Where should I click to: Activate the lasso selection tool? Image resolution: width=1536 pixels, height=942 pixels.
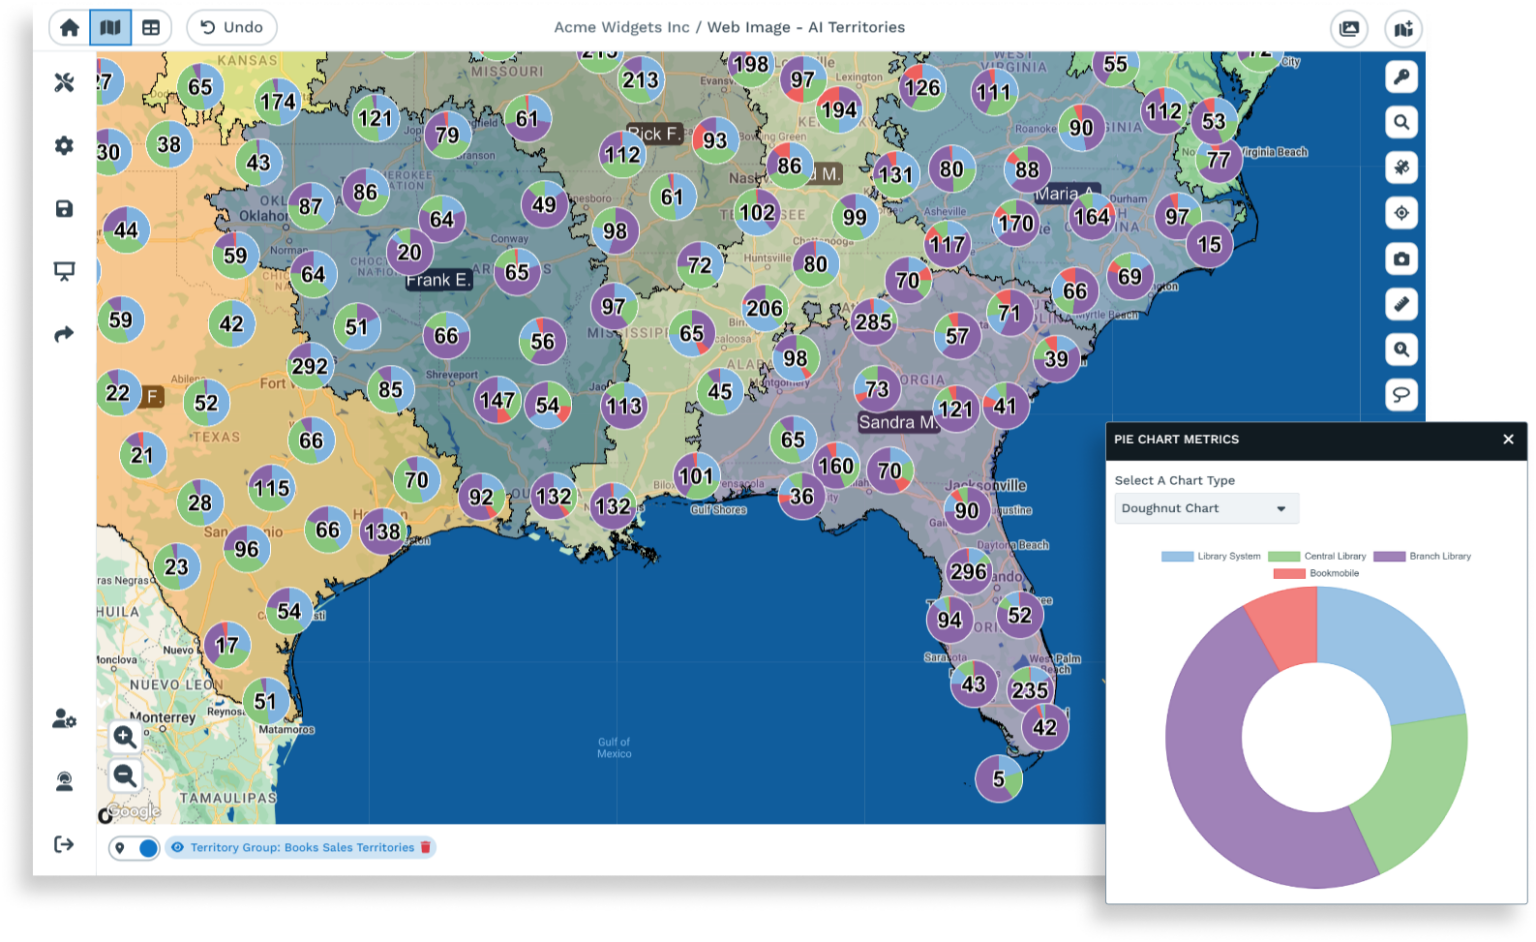pos(1401,394)
